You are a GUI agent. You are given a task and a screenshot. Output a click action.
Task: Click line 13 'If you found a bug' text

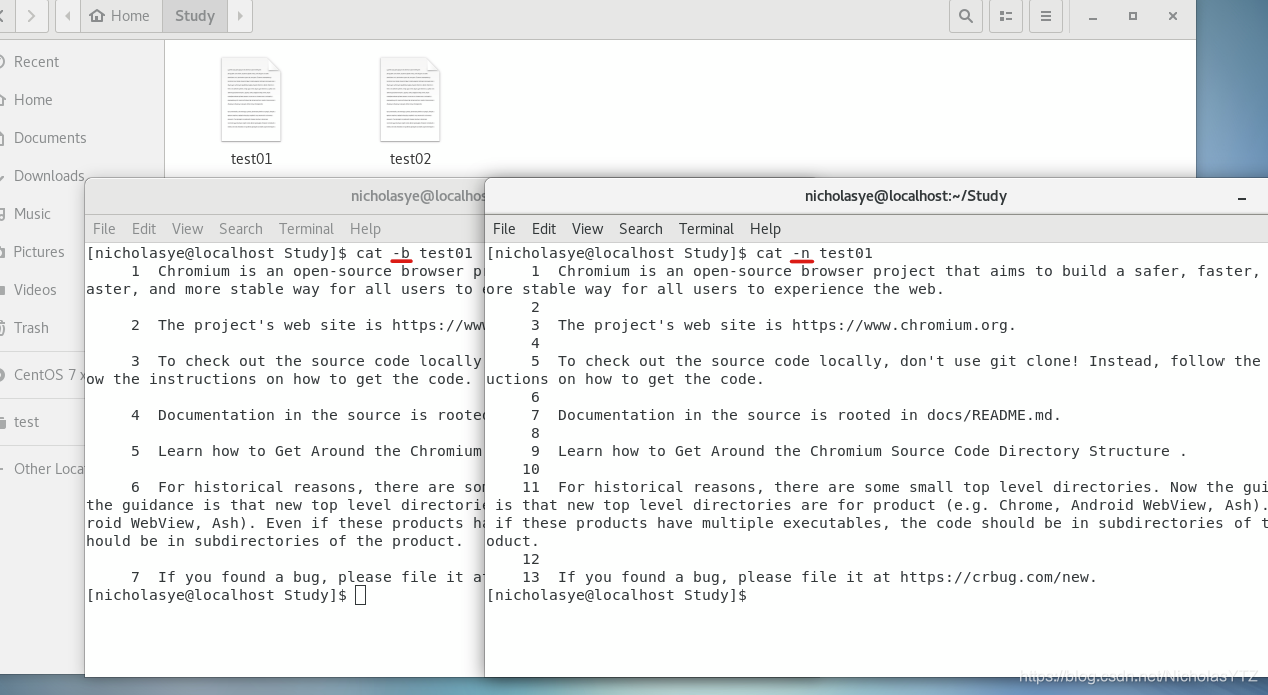coord(827,577)
